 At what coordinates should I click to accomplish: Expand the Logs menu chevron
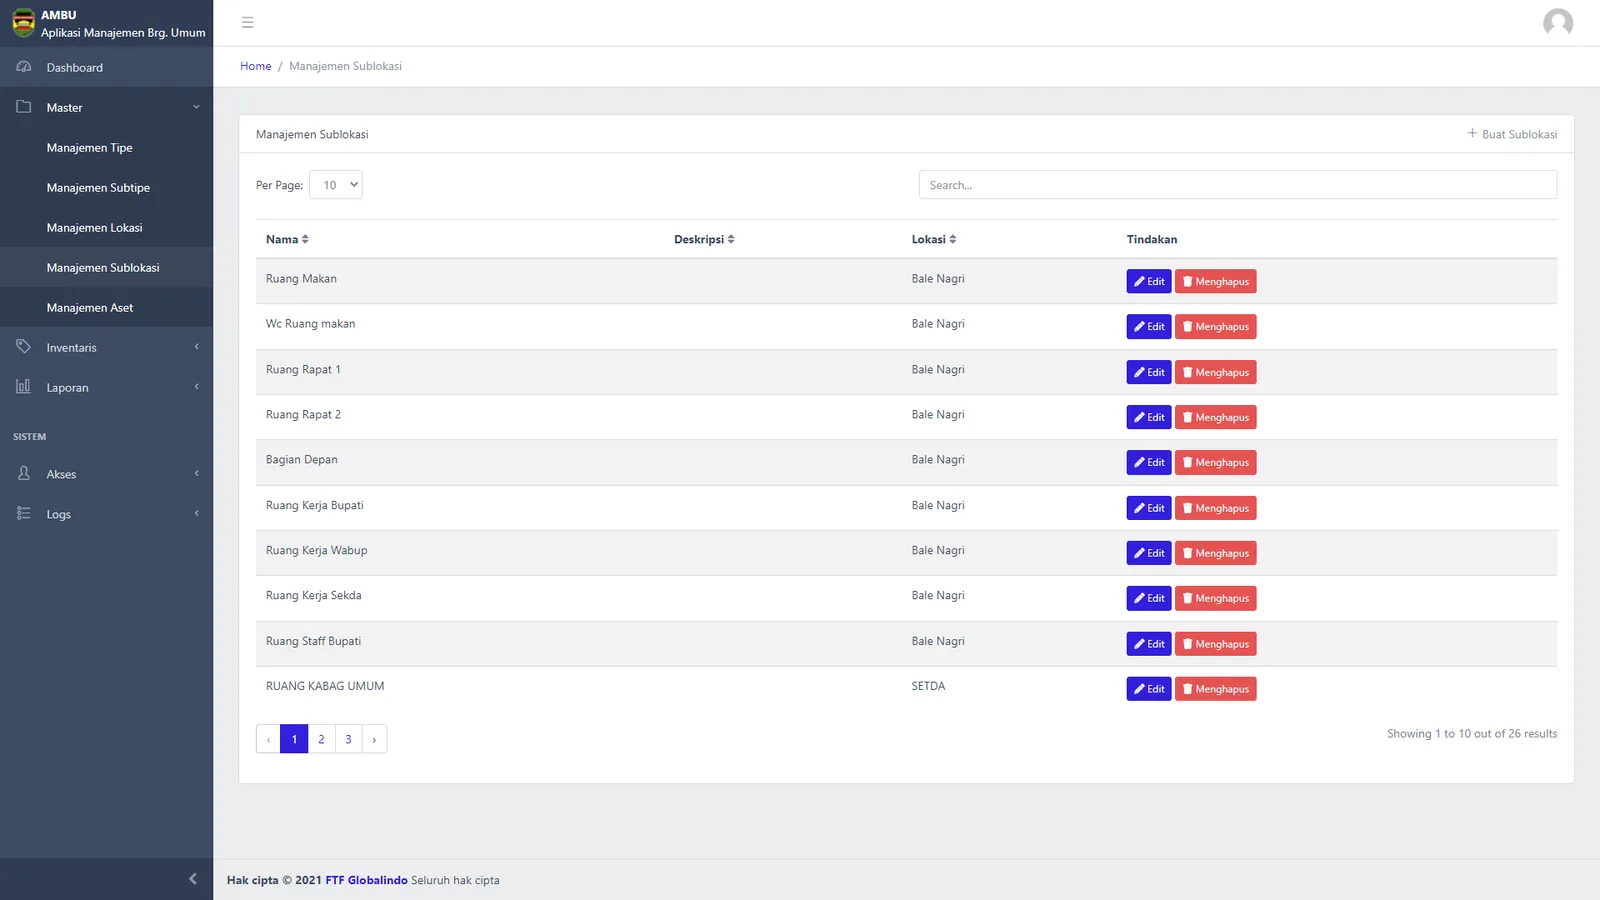(196, 514)
